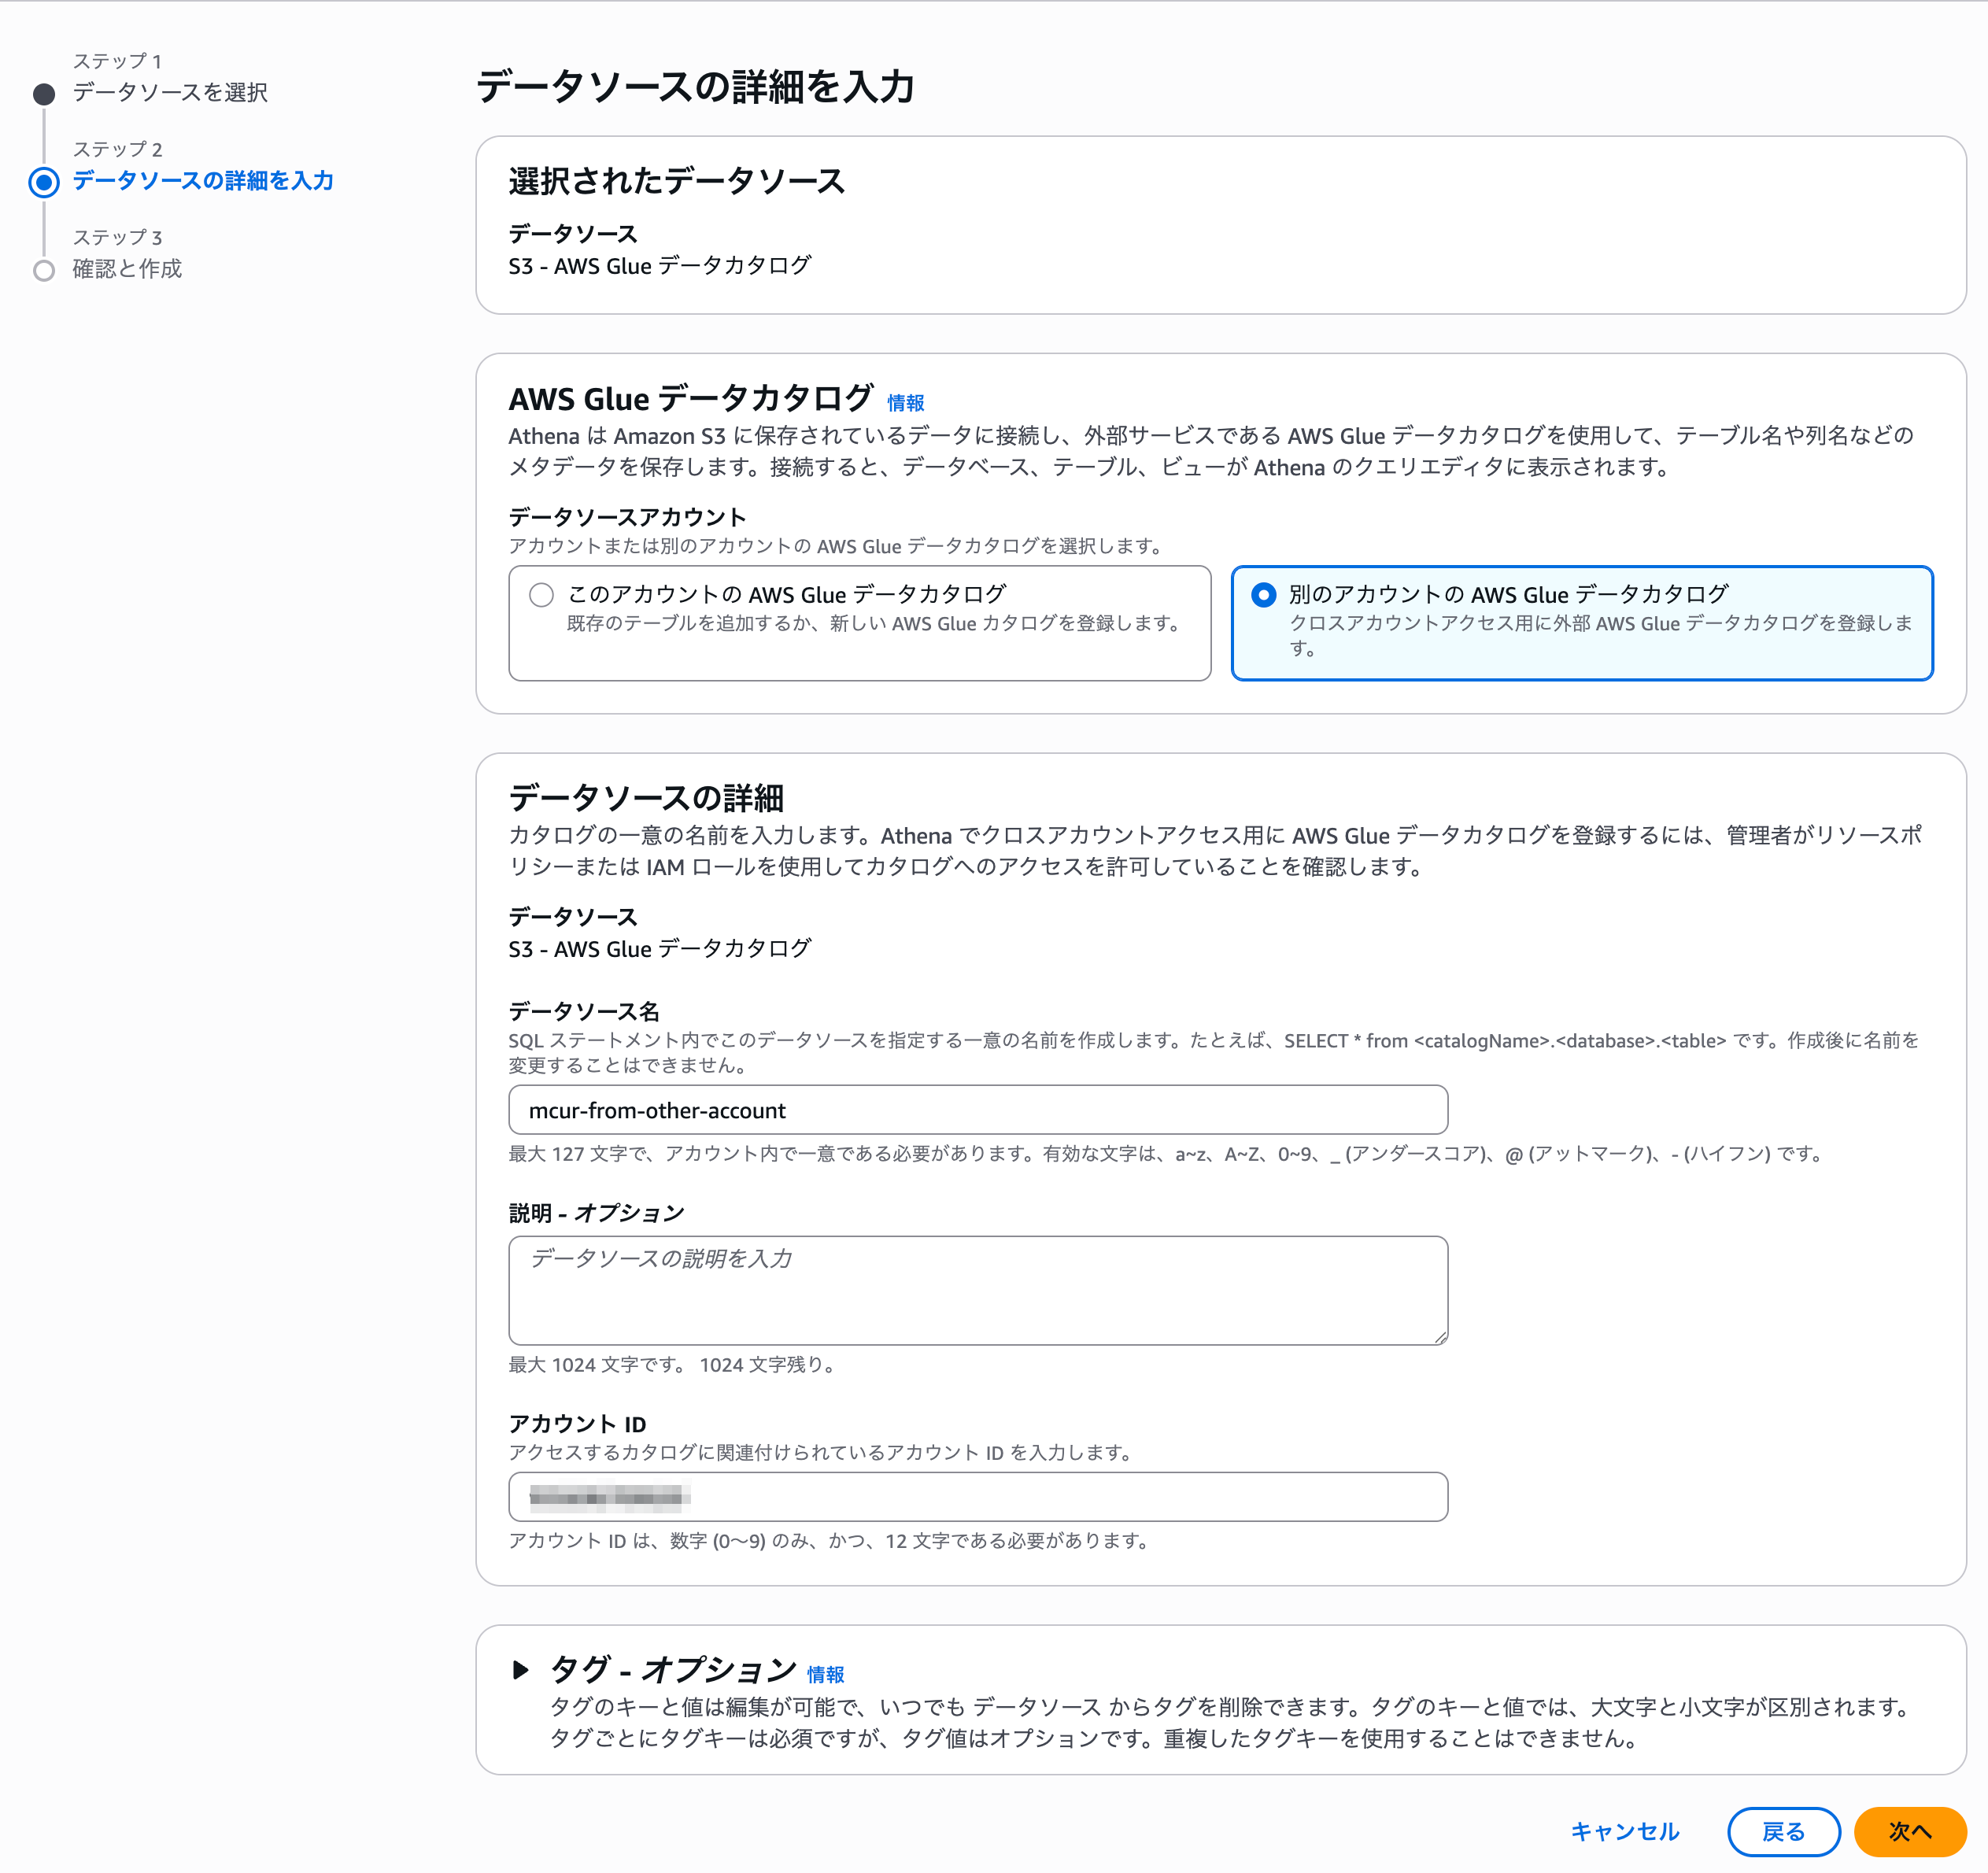
Task: Click the page title データソースの詳細を入力
Action: [695, 87]
